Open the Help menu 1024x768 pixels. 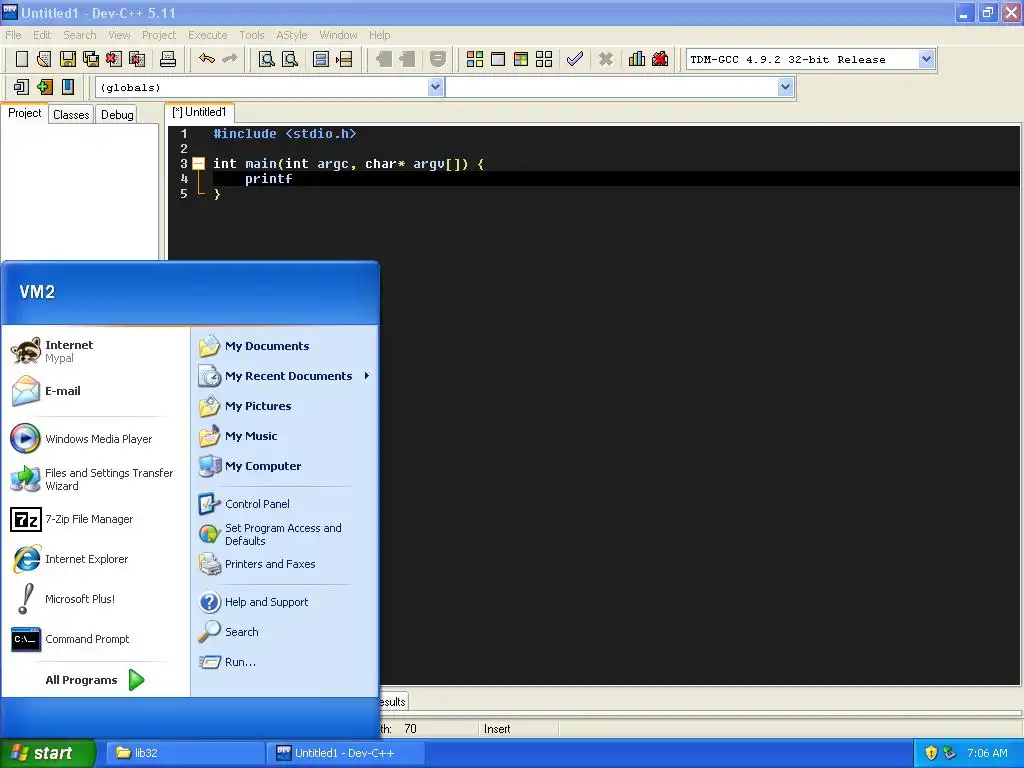pyautogui.click(x=379, y=35)
